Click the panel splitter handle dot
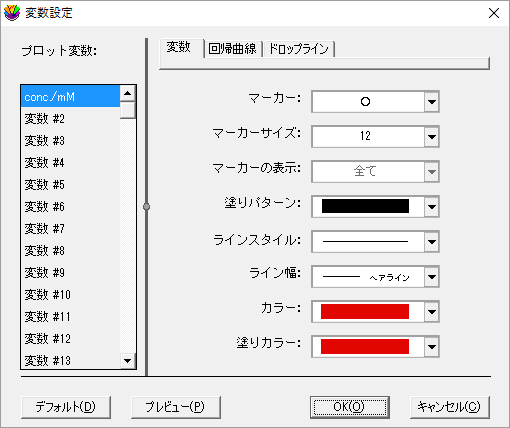510x428 pixels. pyautogui.click(x=146, y=207)
